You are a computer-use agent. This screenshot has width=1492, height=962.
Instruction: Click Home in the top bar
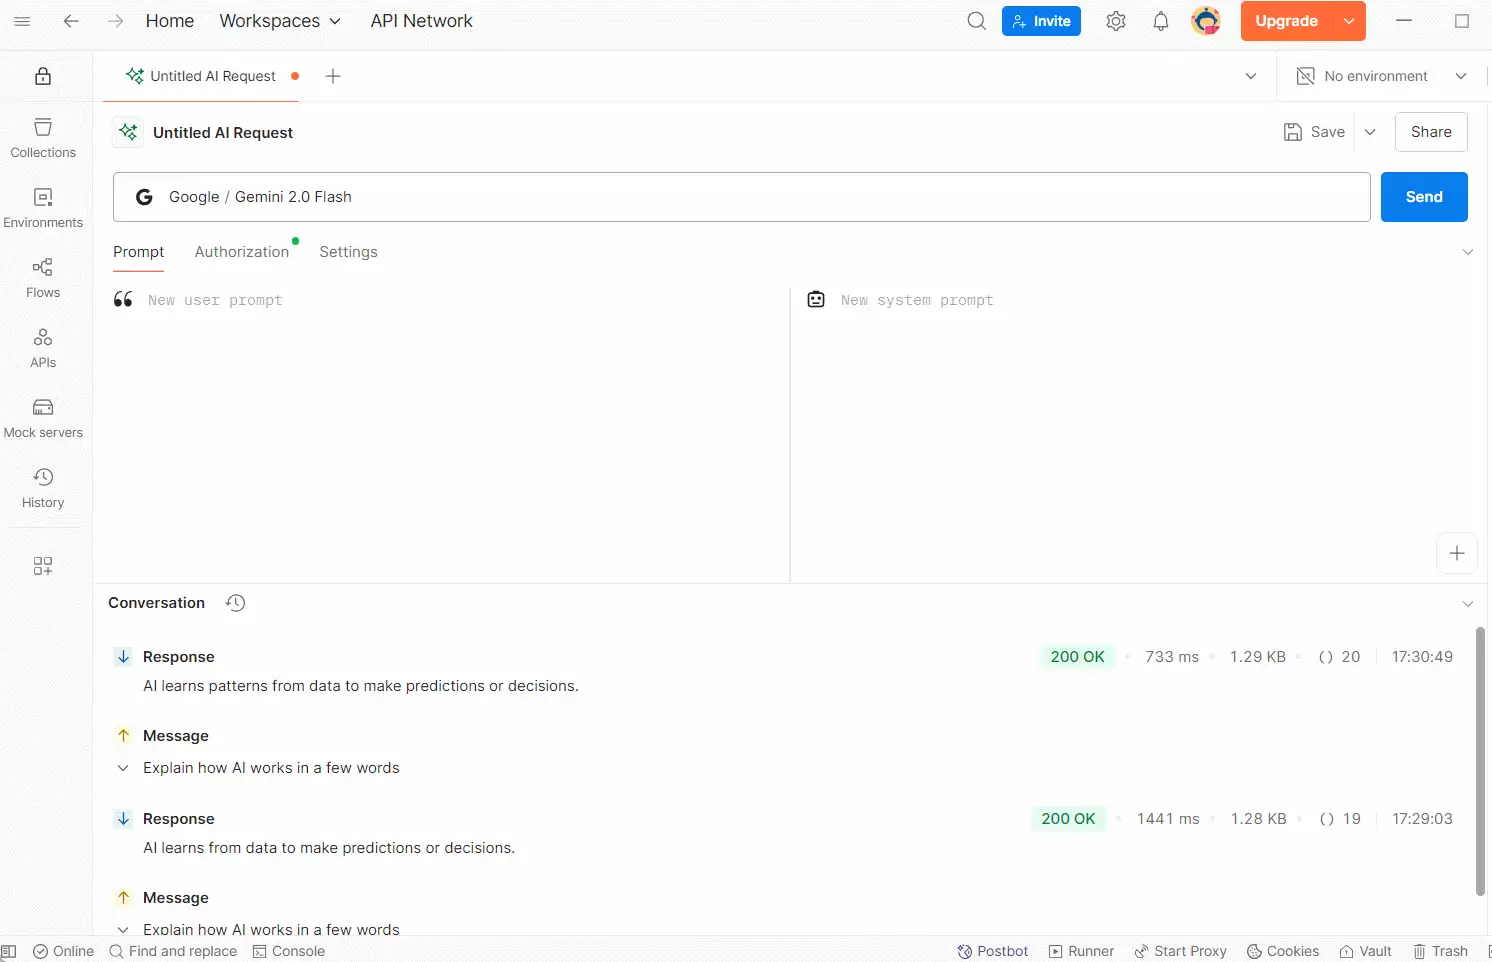[170, 21]
